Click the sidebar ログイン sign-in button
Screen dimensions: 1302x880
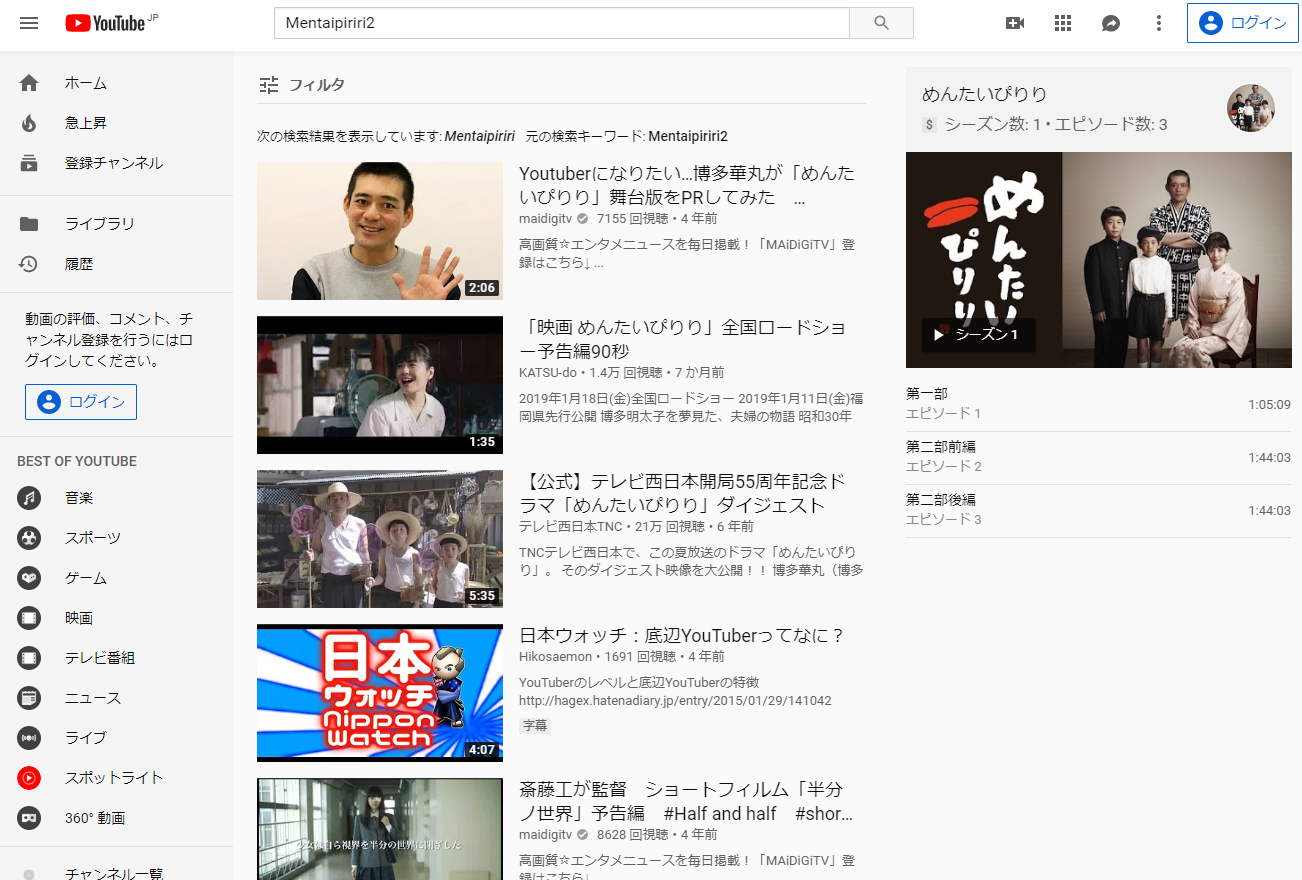point(81,402)
